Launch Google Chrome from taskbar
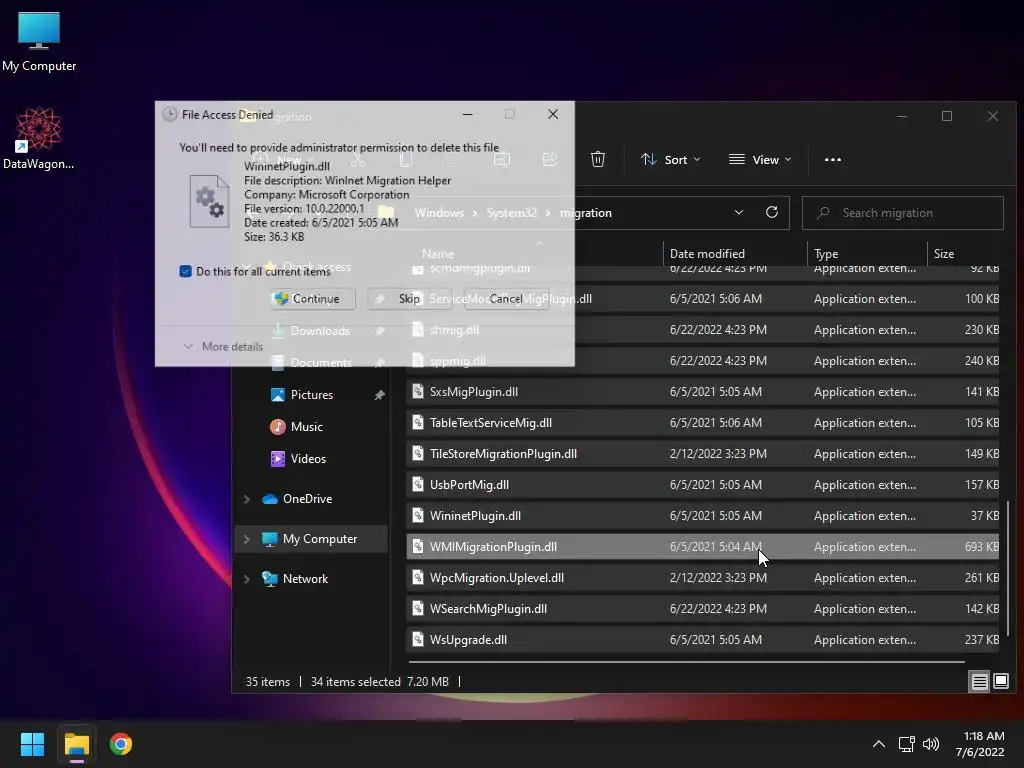The height and width of the screenshot is (768, 1024). coord(121,744)
